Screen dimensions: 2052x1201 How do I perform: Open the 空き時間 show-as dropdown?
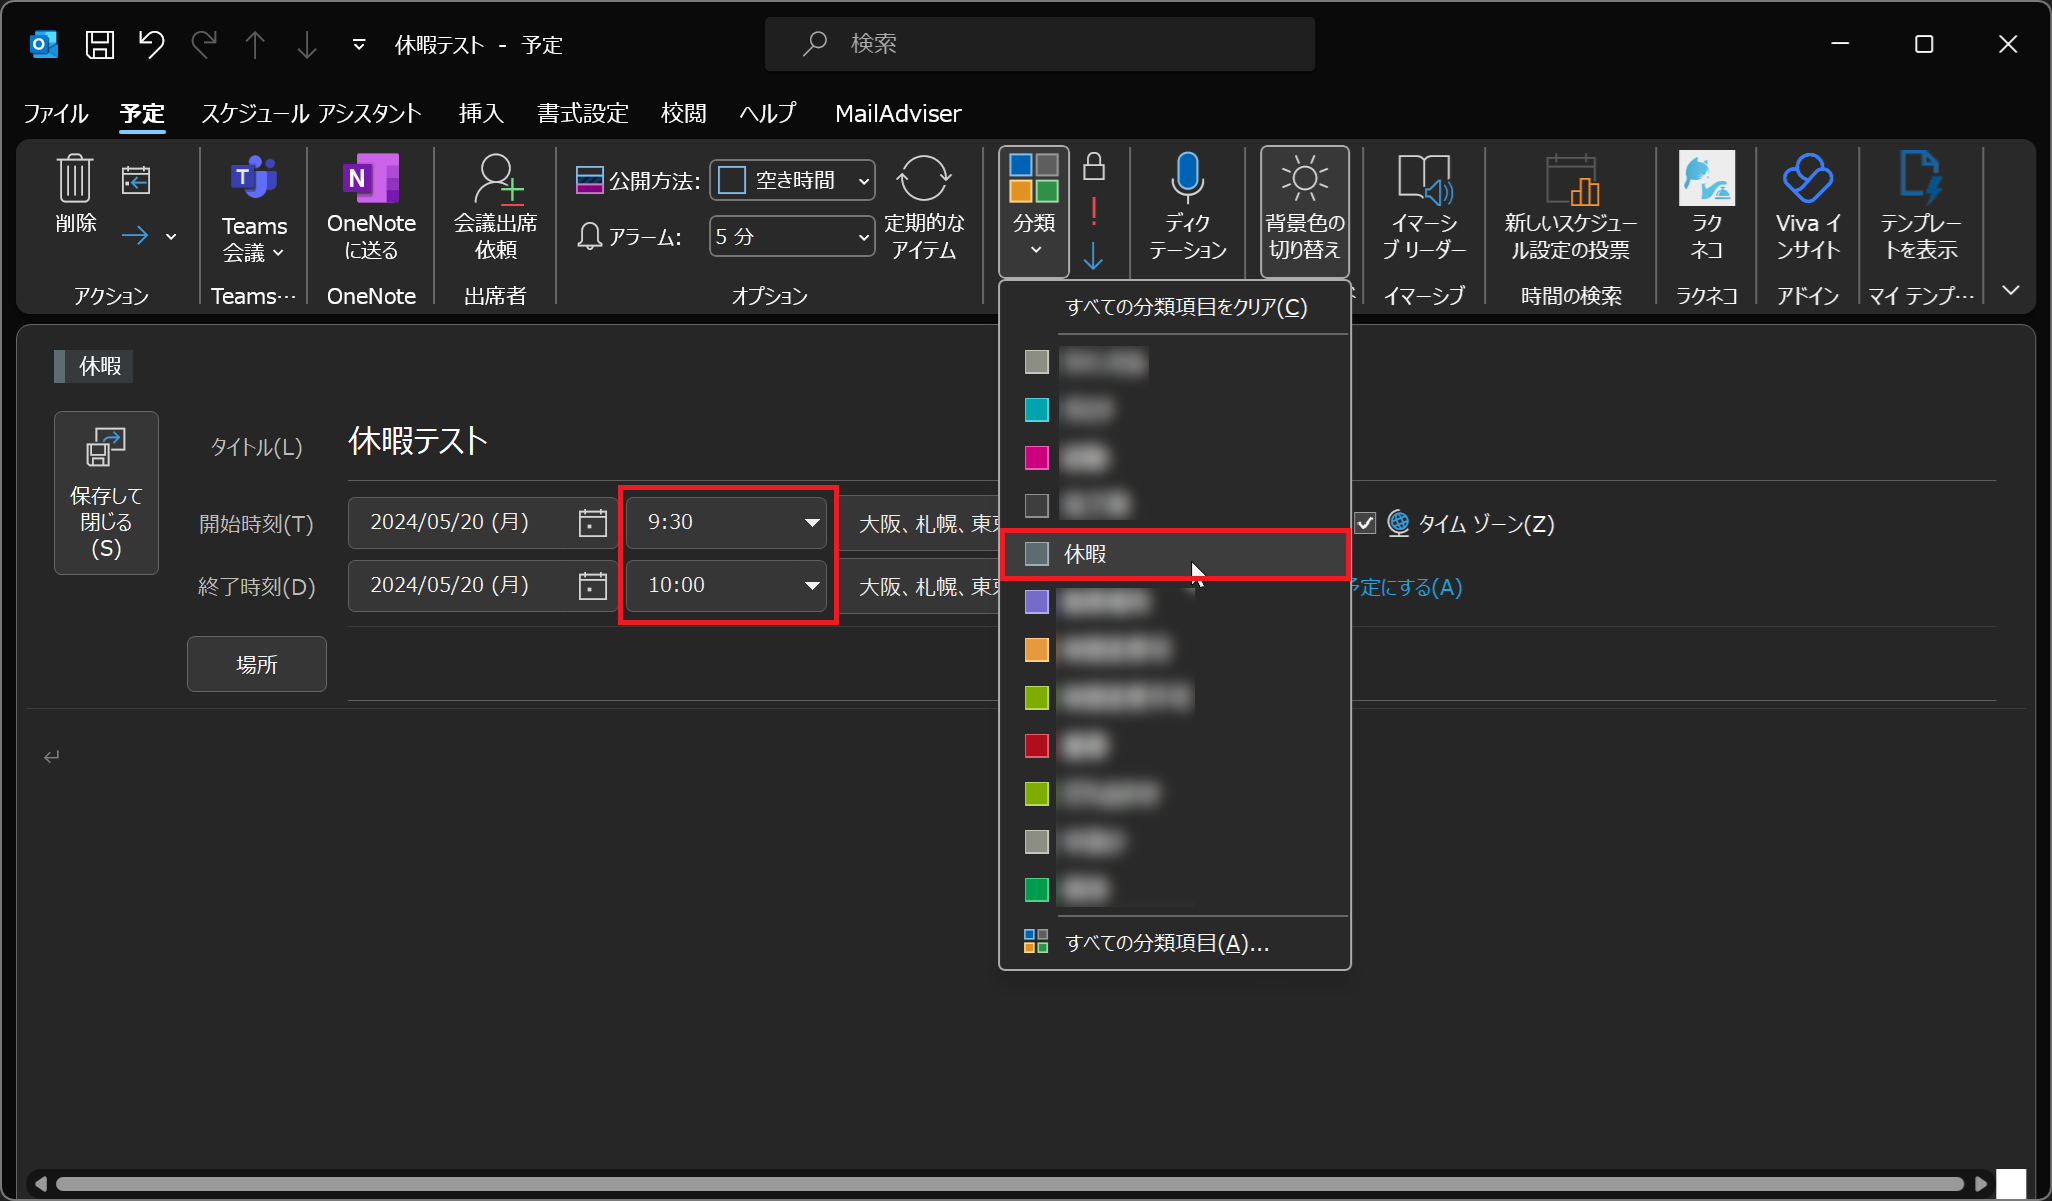pos(863,182)
